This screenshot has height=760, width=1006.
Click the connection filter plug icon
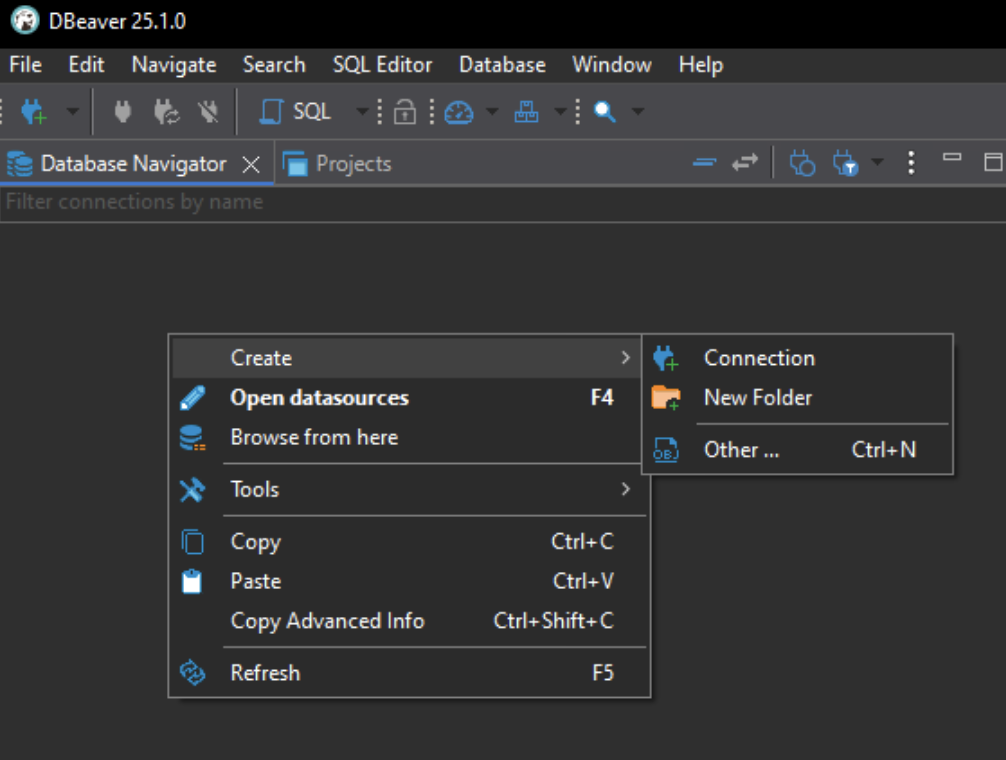[x=846, y=163]
